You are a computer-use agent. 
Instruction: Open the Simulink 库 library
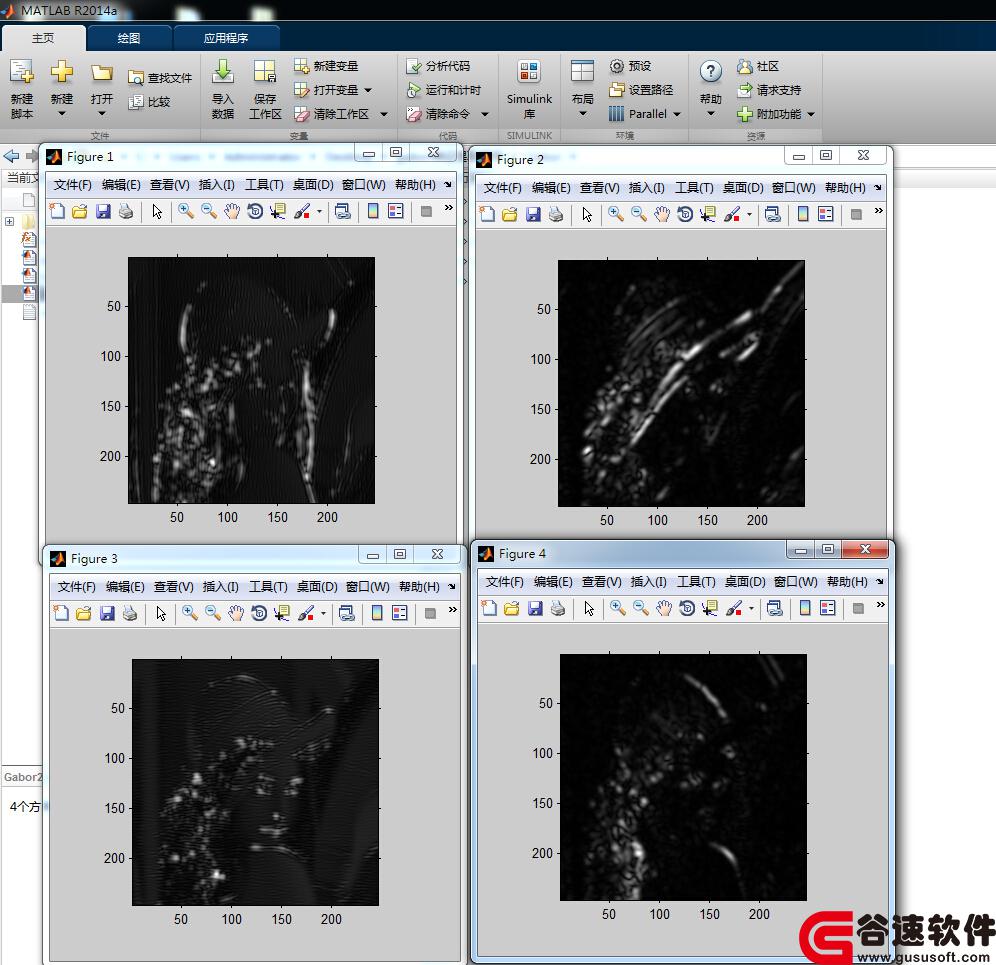[529, 89]
